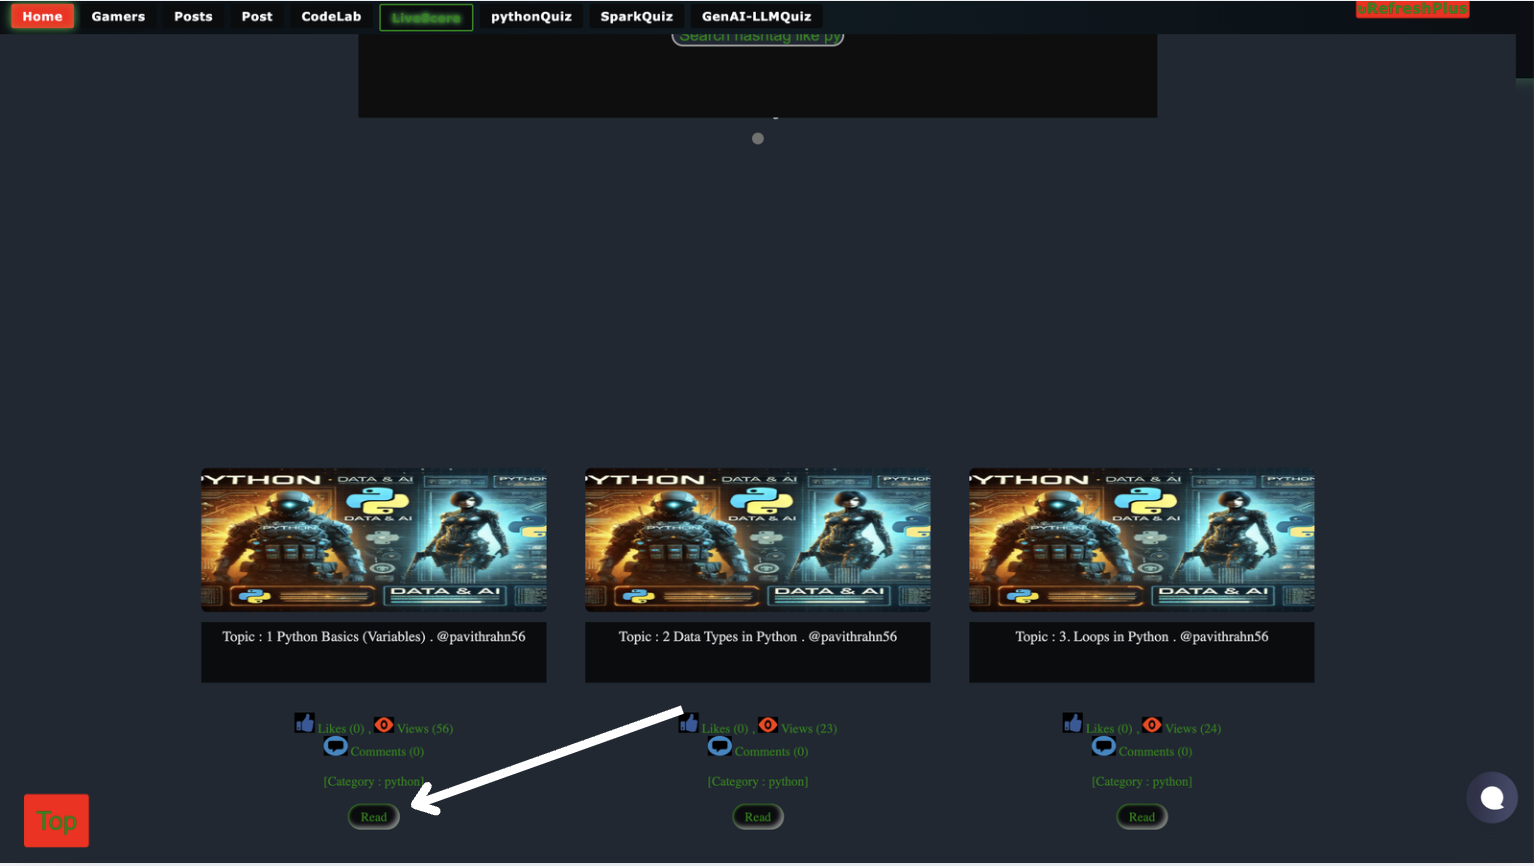
Task: Click Read under Loops in Python
Action: 1142,817
